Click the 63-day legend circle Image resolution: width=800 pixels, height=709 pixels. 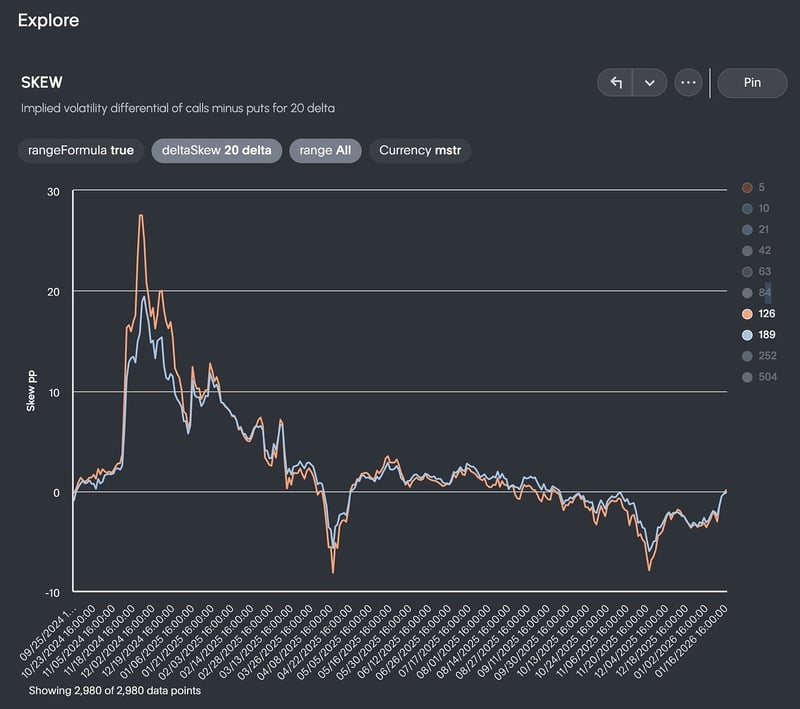pos(748,272)
